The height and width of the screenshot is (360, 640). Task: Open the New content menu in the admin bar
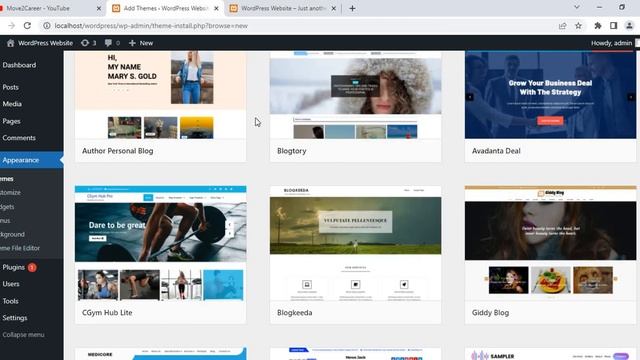[x=141, y=43]
